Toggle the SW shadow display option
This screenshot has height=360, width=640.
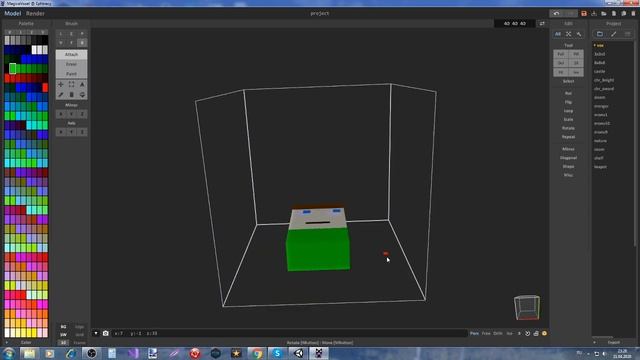coord(63,335)
